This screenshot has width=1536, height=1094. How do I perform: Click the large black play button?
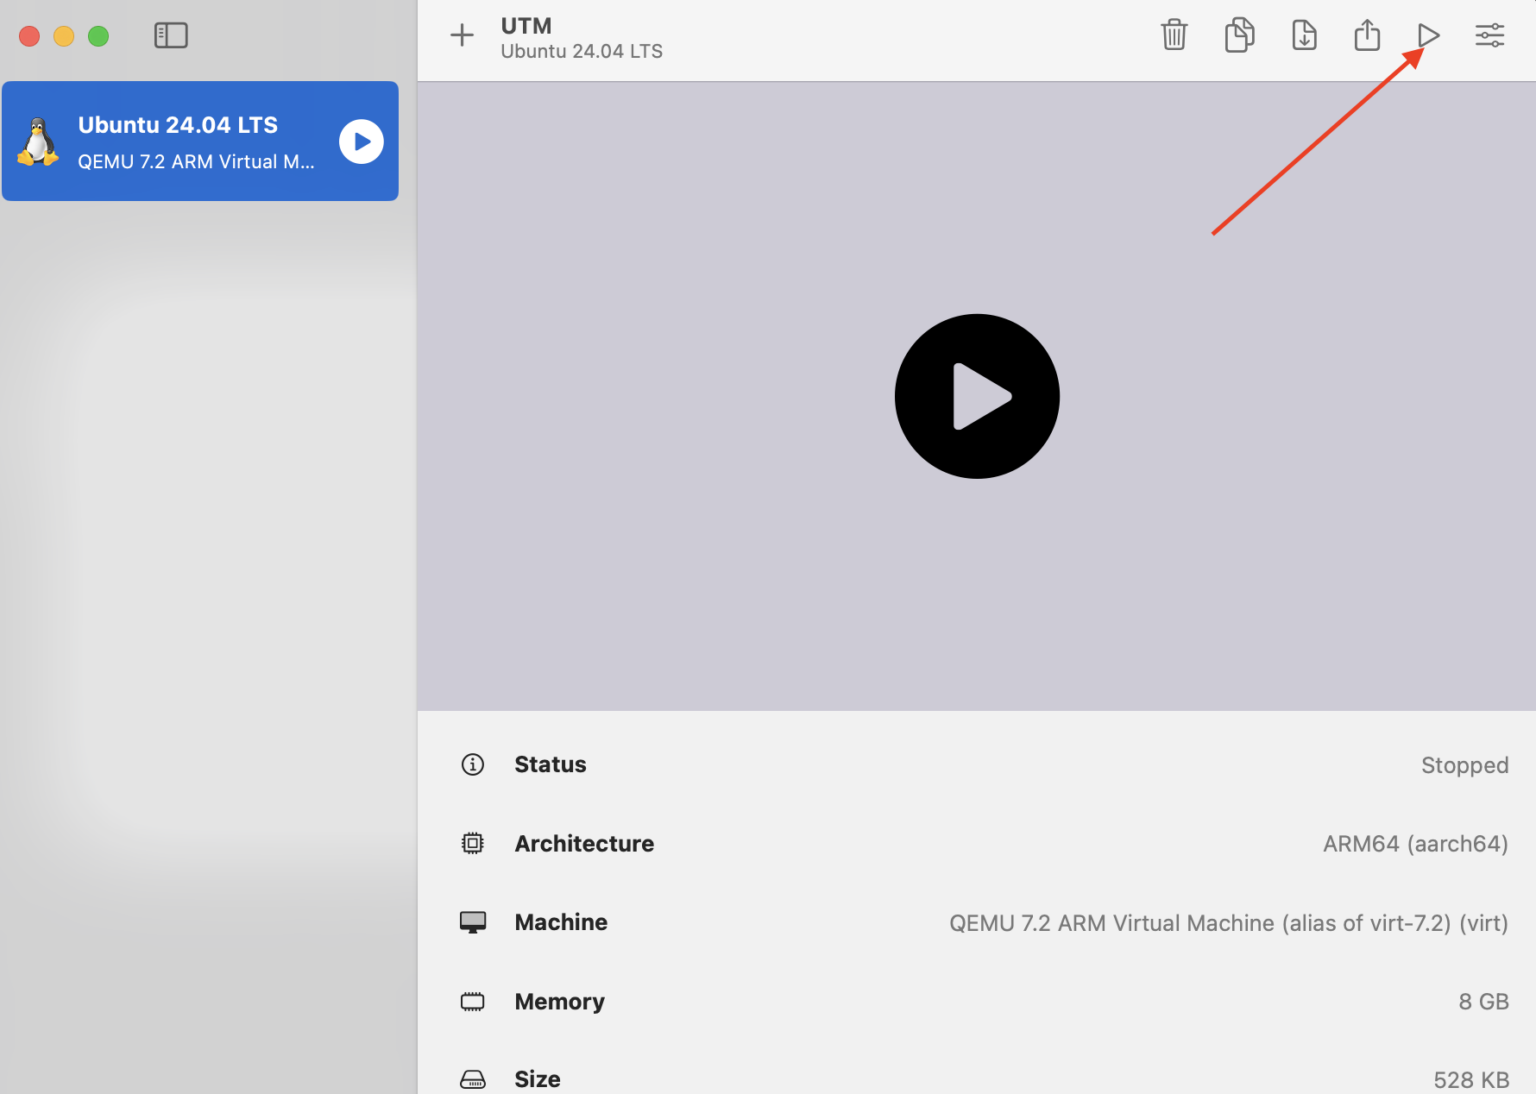tap(977, 396)
